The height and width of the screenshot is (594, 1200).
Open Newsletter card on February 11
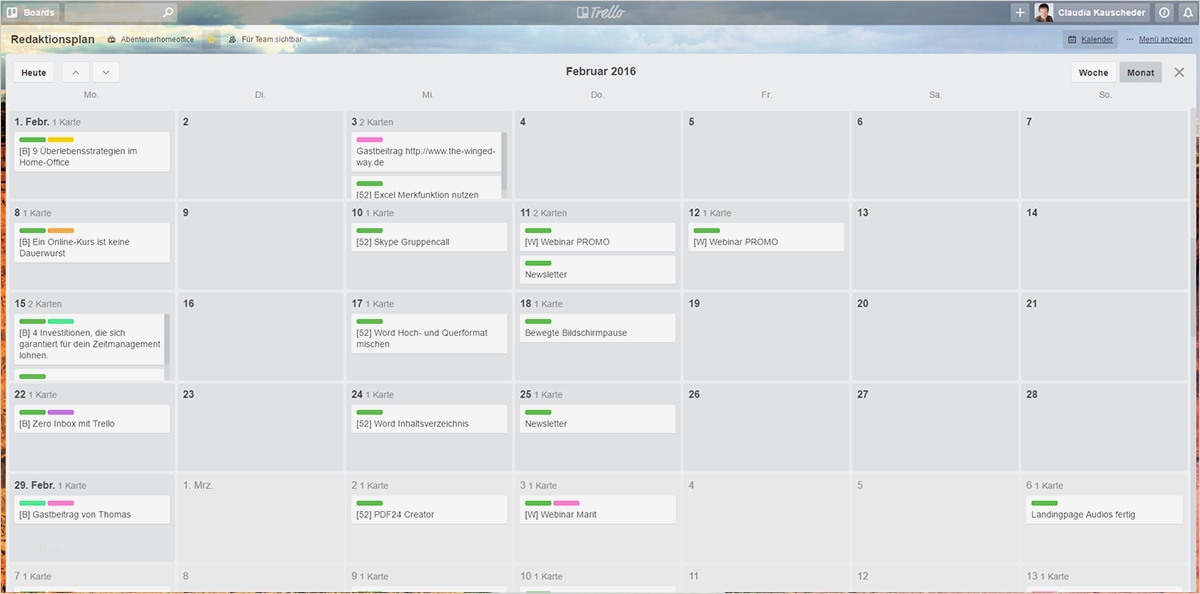point(597,269)
